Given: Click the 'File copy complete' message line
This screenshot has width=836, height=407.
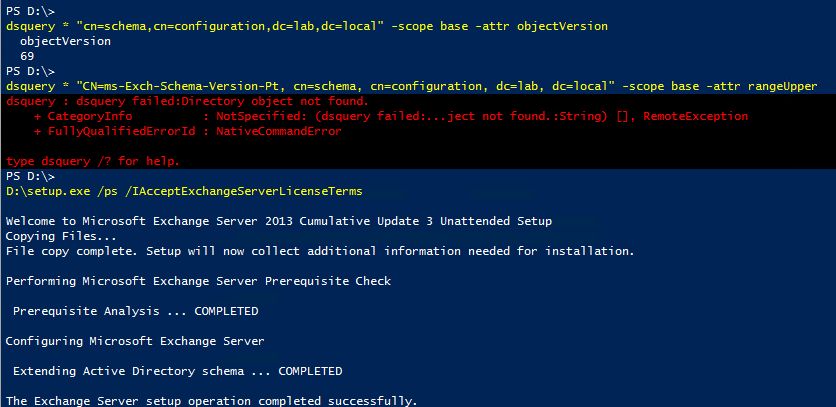Looking at the screenshot, I should point(320,250).
